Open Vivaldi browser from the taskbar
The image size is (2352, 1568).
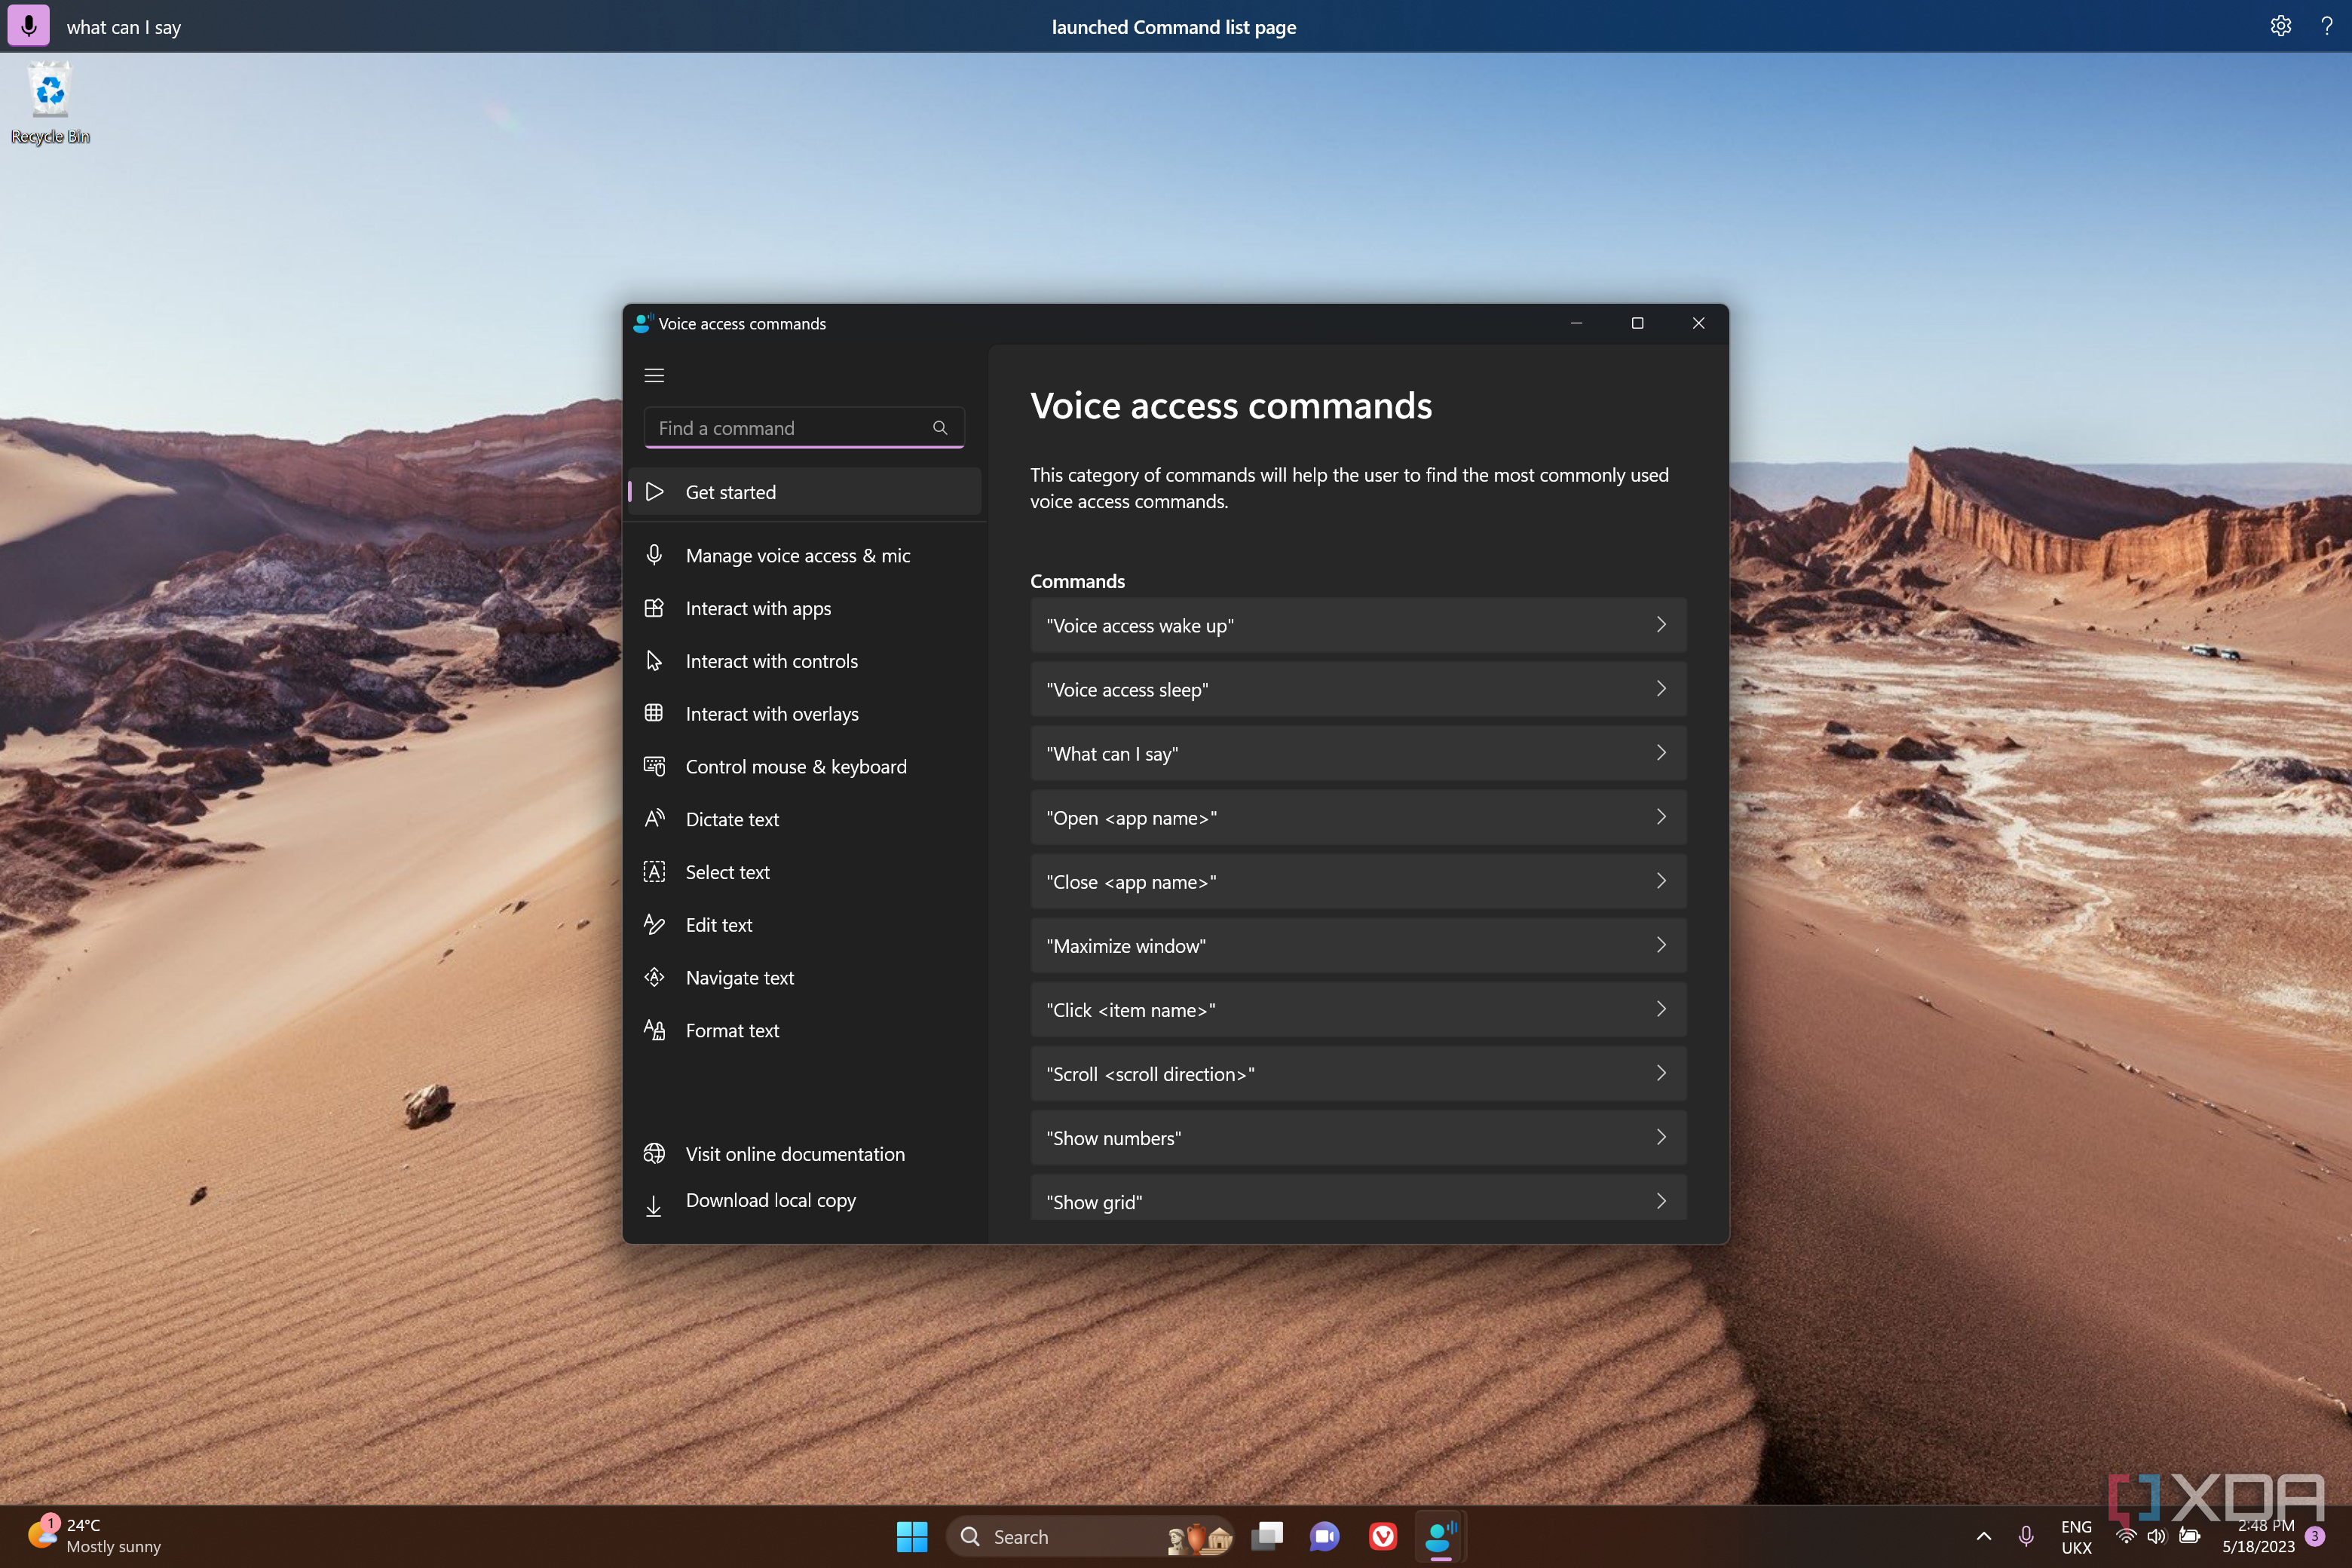(1383, 1536)
